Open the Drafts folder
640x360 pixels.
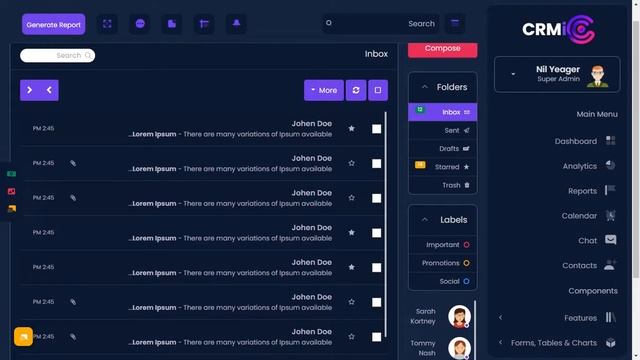pos(442,149)
